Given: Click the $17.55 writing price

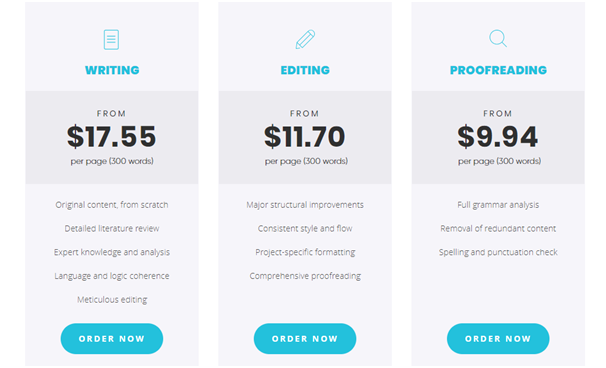Looking at the screenshot, I should pyautogui.click(x=112, y=136).
